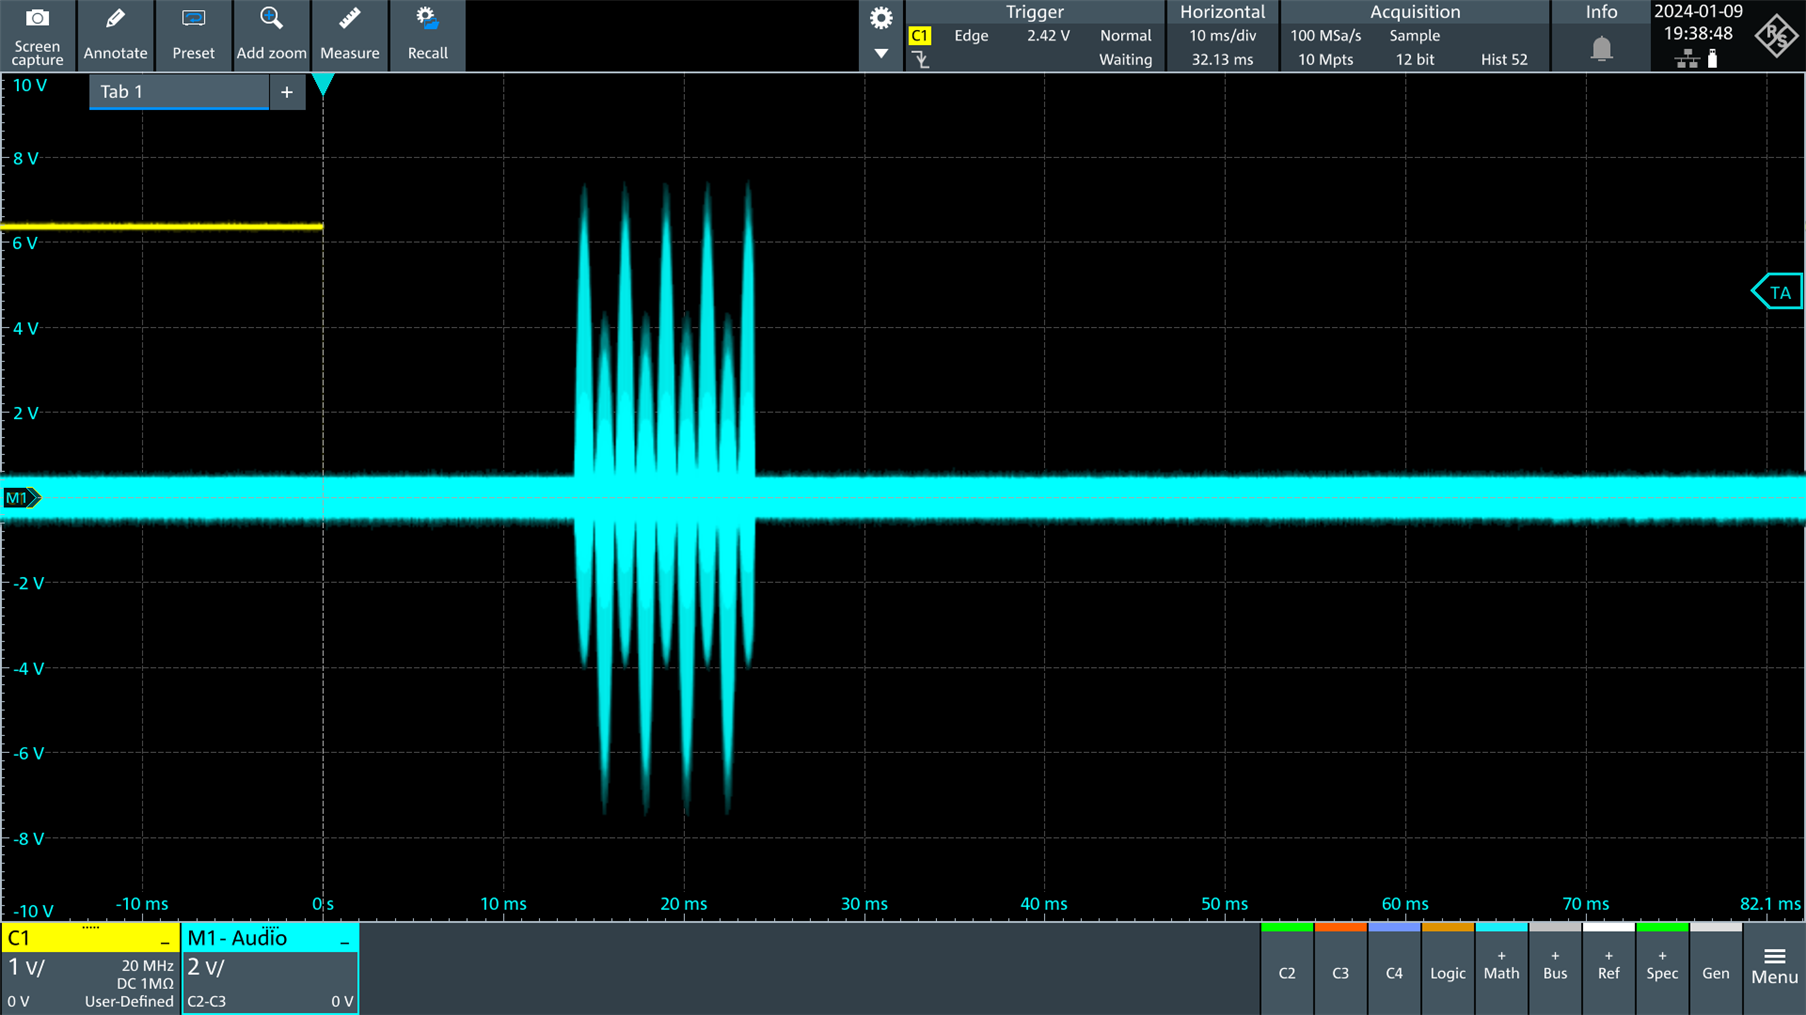Open settings via the gear icon

pos(881,18)
